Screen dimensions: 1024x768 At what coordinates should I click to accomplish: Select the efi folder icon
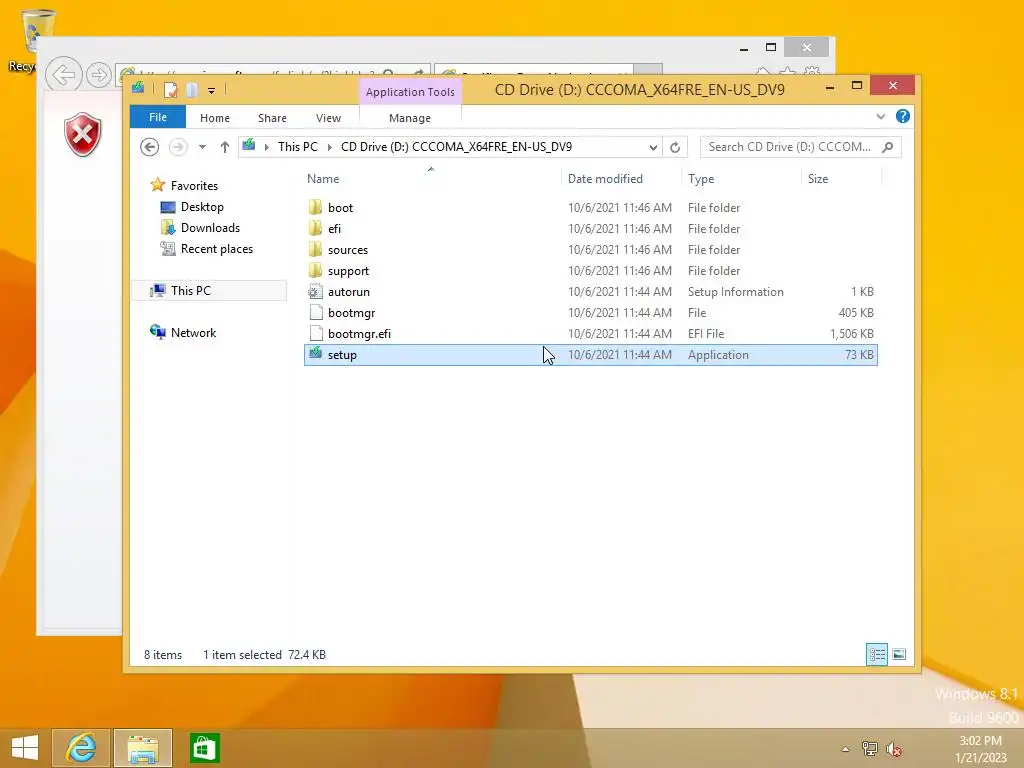[315, 228]
